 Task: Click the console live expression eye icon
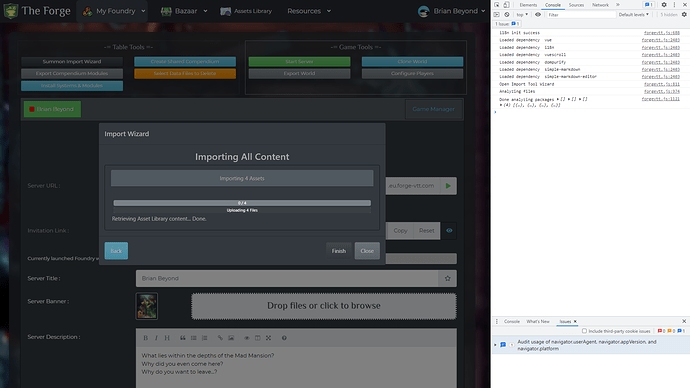click(538, 15)
